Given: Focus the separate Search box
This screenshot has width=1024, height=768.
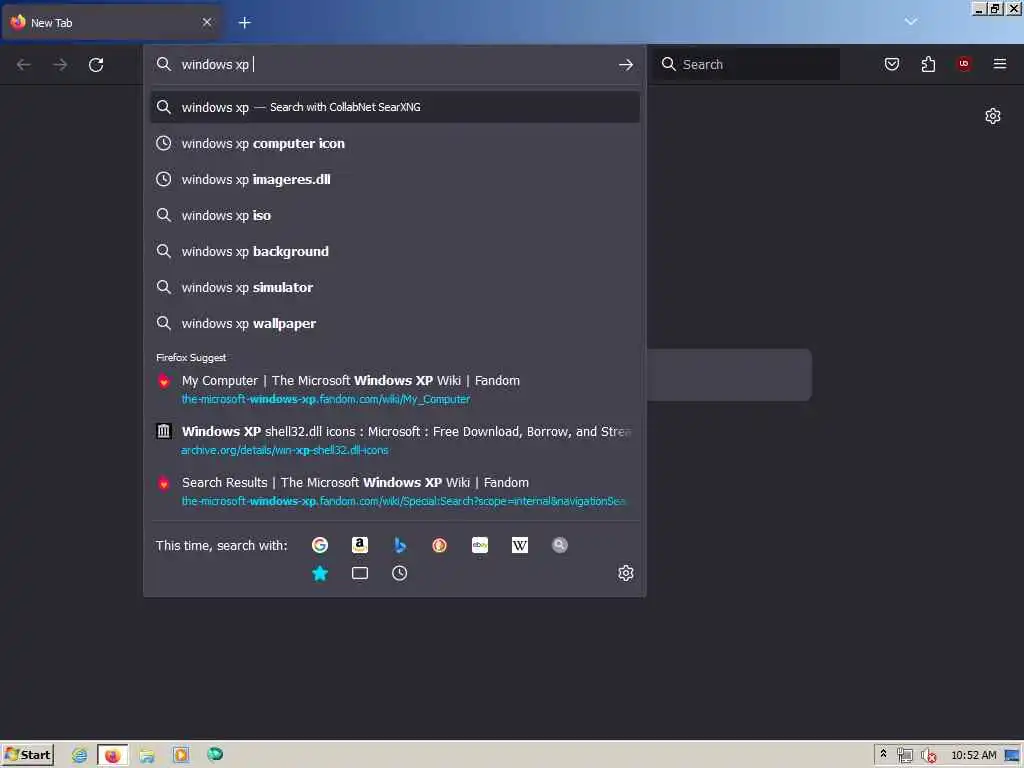Looking at the screenshot, I should [x=746, y=65].
